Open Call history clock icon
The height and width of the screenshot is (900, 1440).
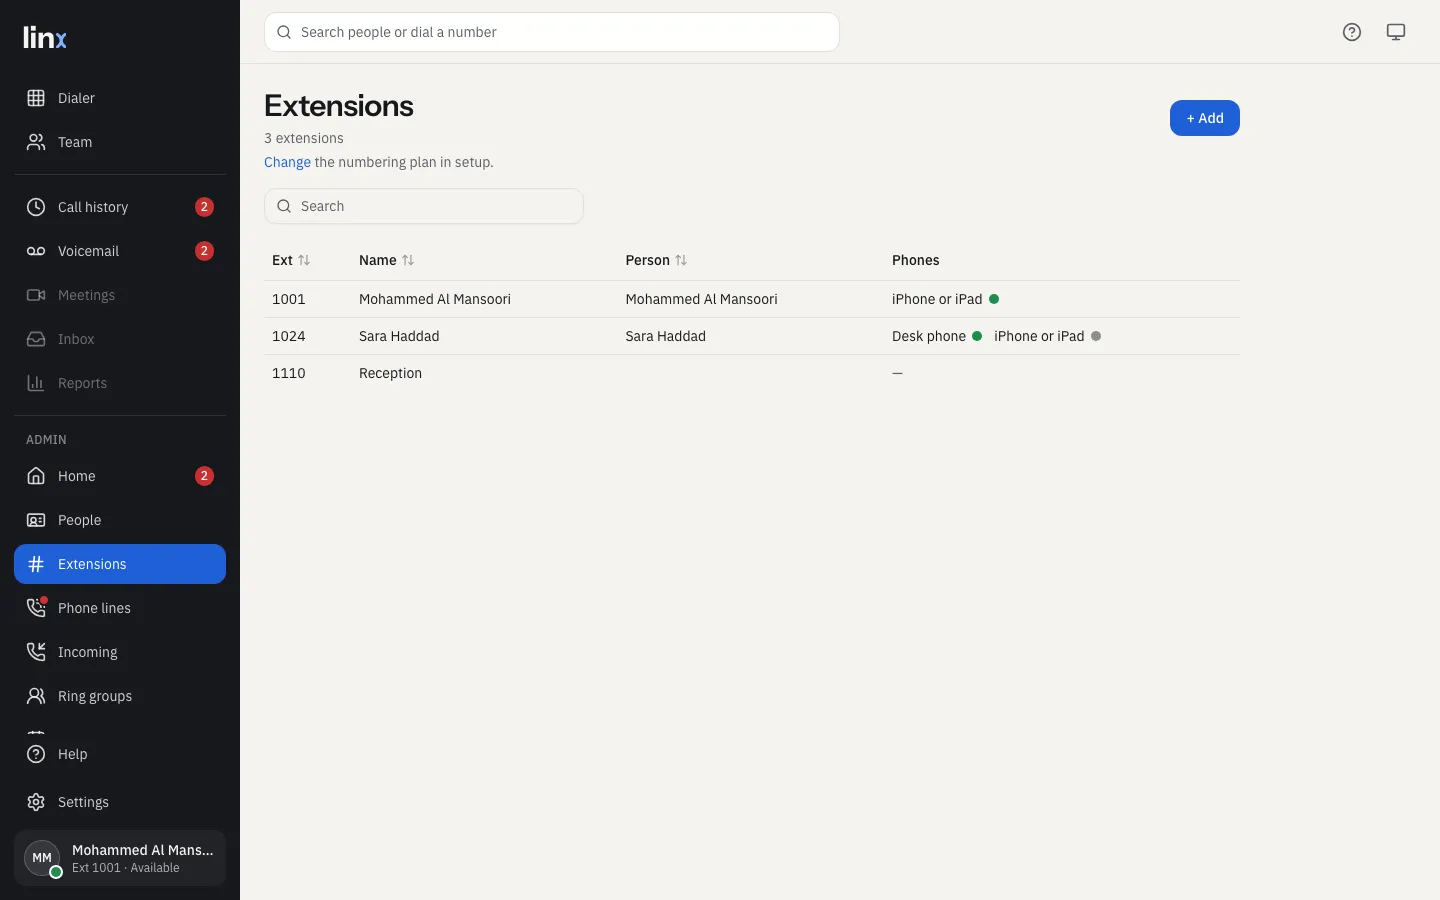[x=36, y=207]
